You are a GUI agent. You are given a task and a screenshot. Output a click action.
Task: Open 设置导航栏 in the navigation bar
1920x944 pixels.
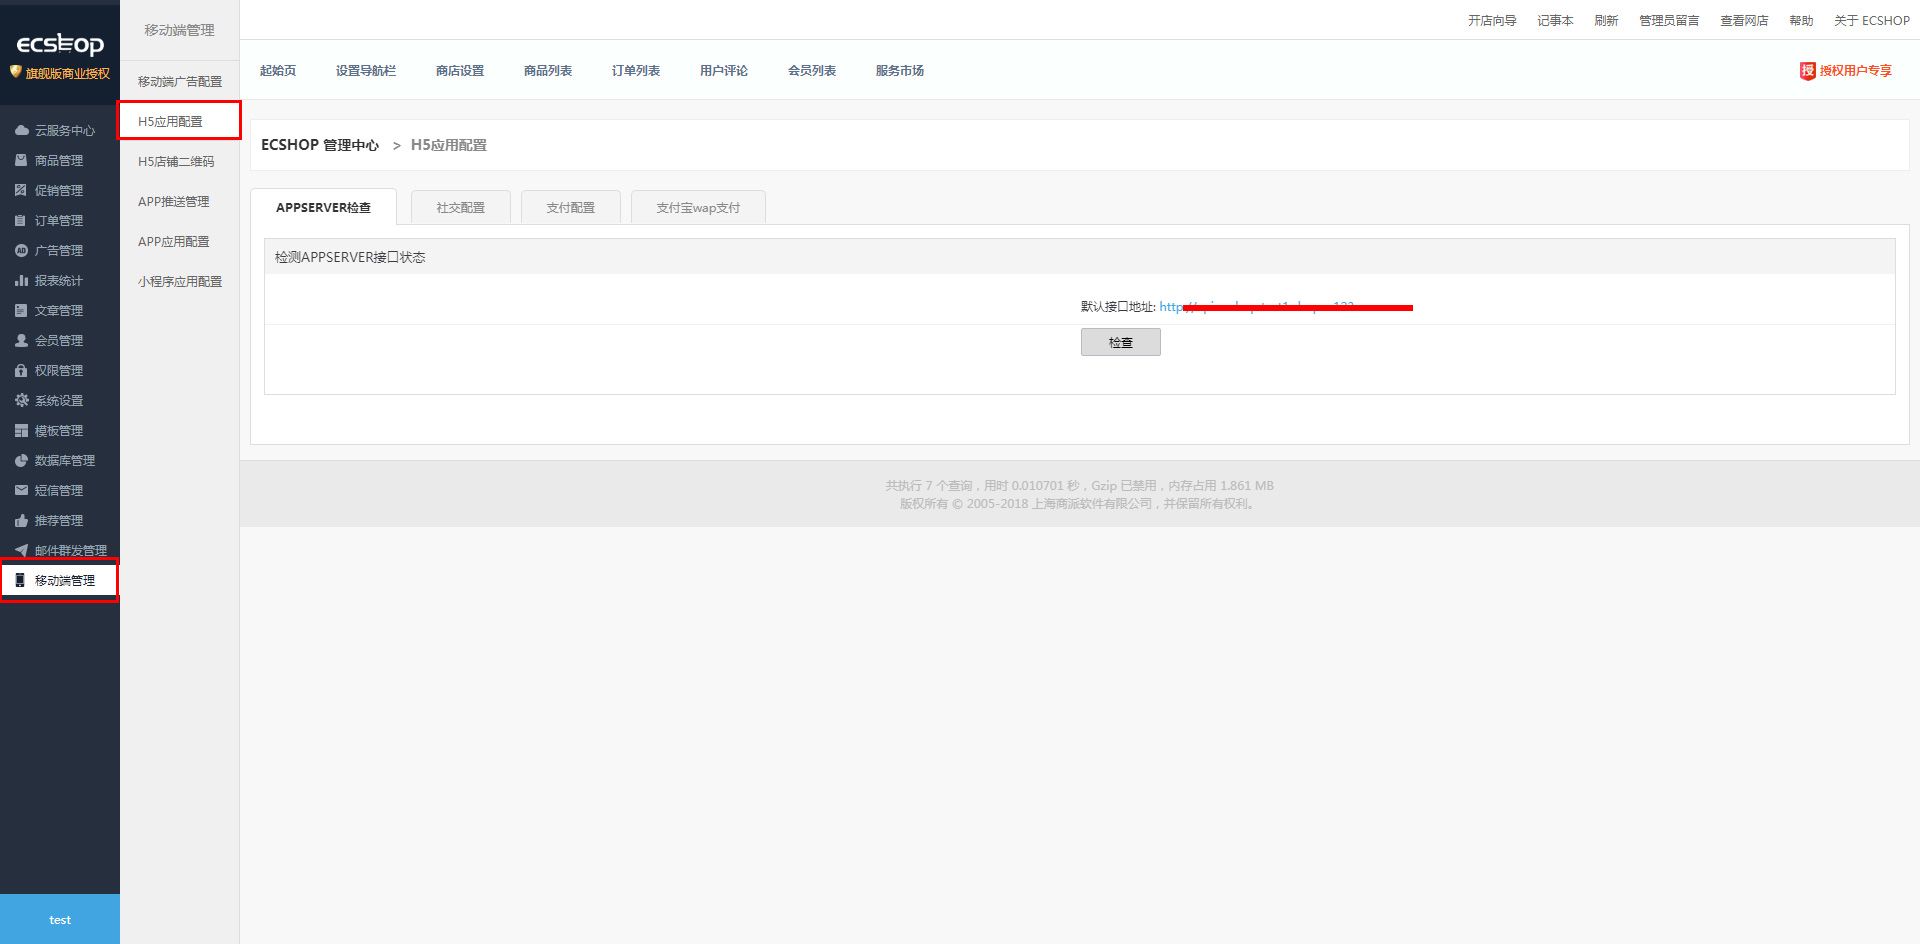click(x=366, y=71)
